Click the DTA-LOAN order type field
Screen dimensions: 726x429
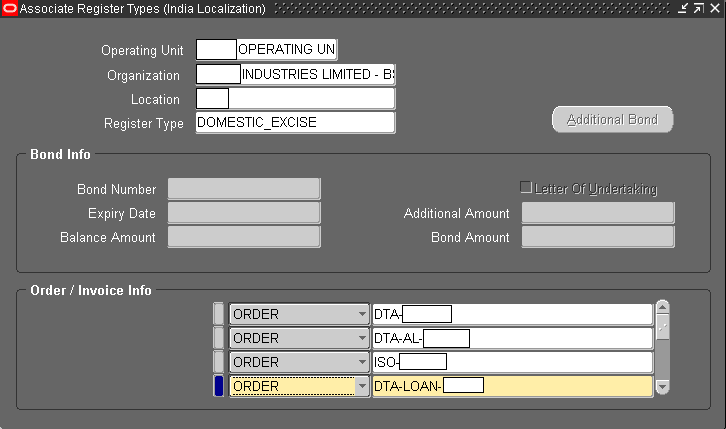coord(513,386)
